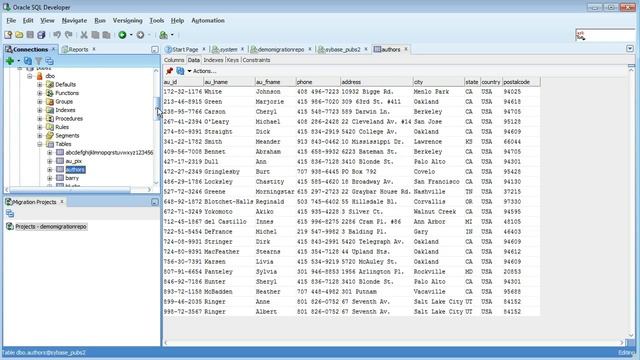This screenshot has width=640, height=360.
Task: Switch to the Constraints sub-tab
Action: (256, 60)
